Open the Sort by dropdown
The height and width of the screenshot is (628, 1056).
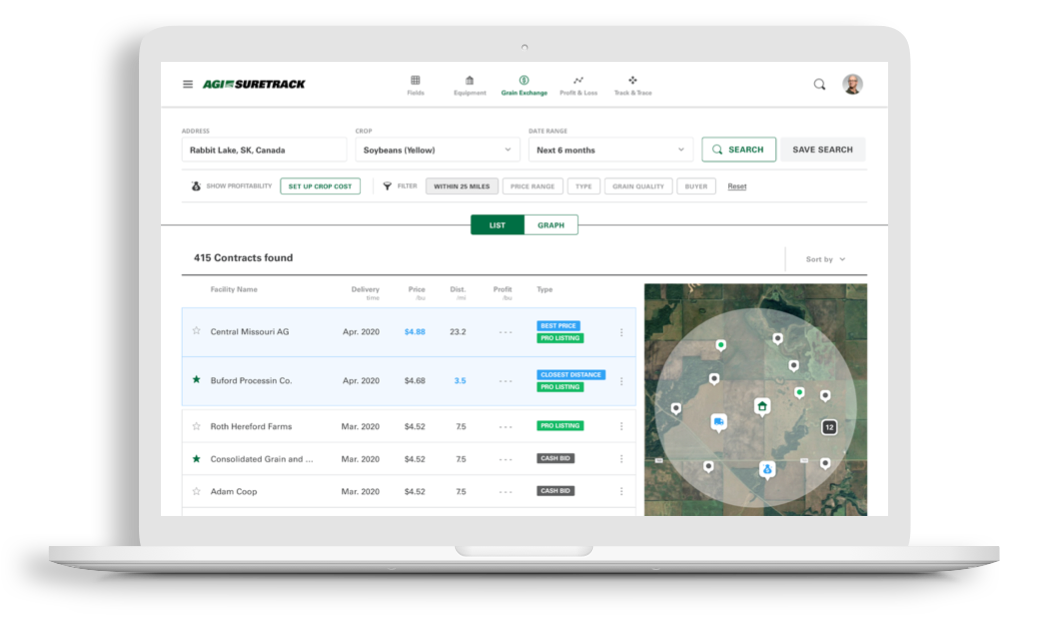pos(825,259)
